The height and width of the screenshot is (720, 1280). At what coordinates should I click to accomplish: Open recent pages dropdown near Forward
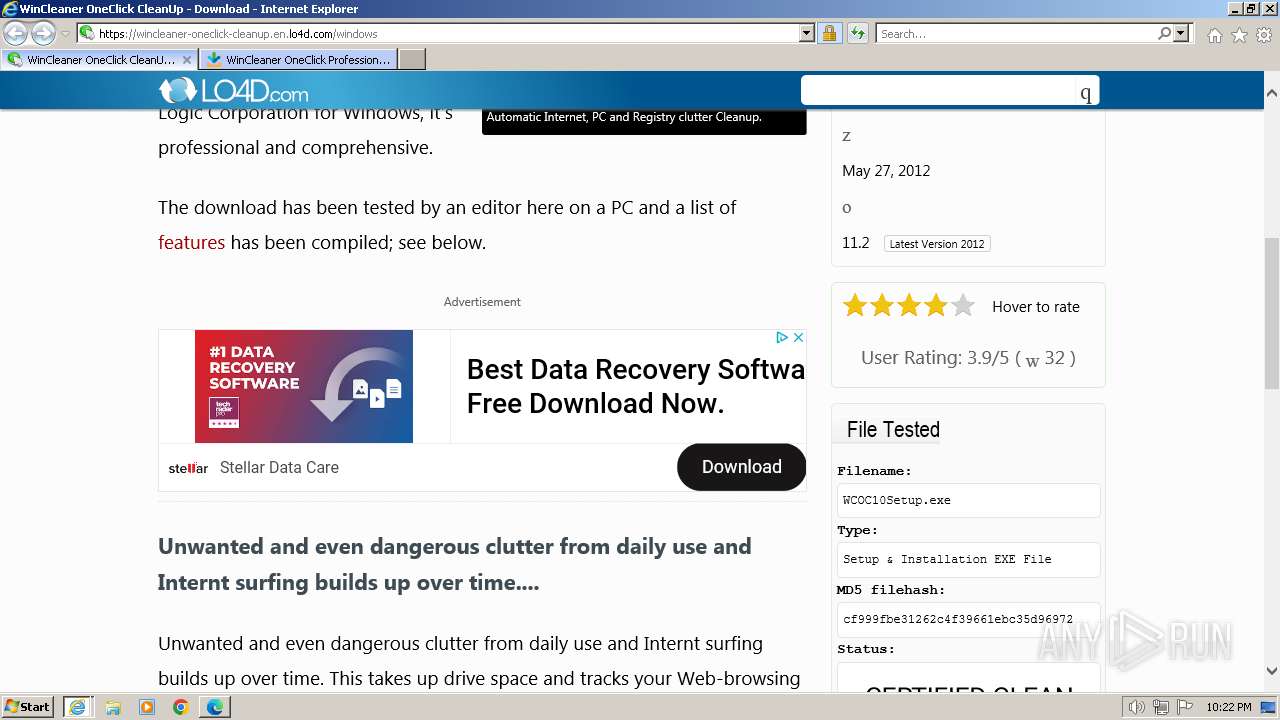point(65,34)
